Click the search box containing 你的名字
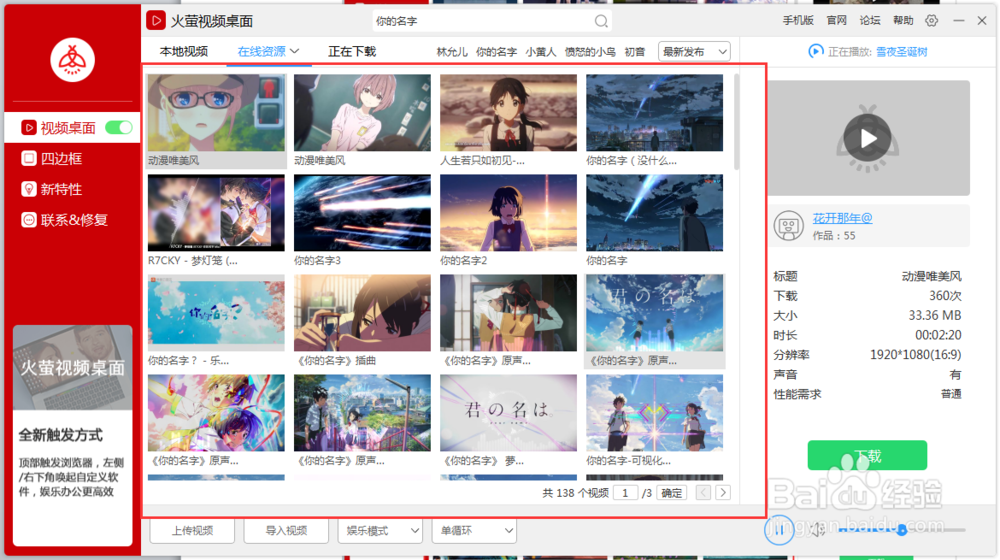 [x=491, y=21]
